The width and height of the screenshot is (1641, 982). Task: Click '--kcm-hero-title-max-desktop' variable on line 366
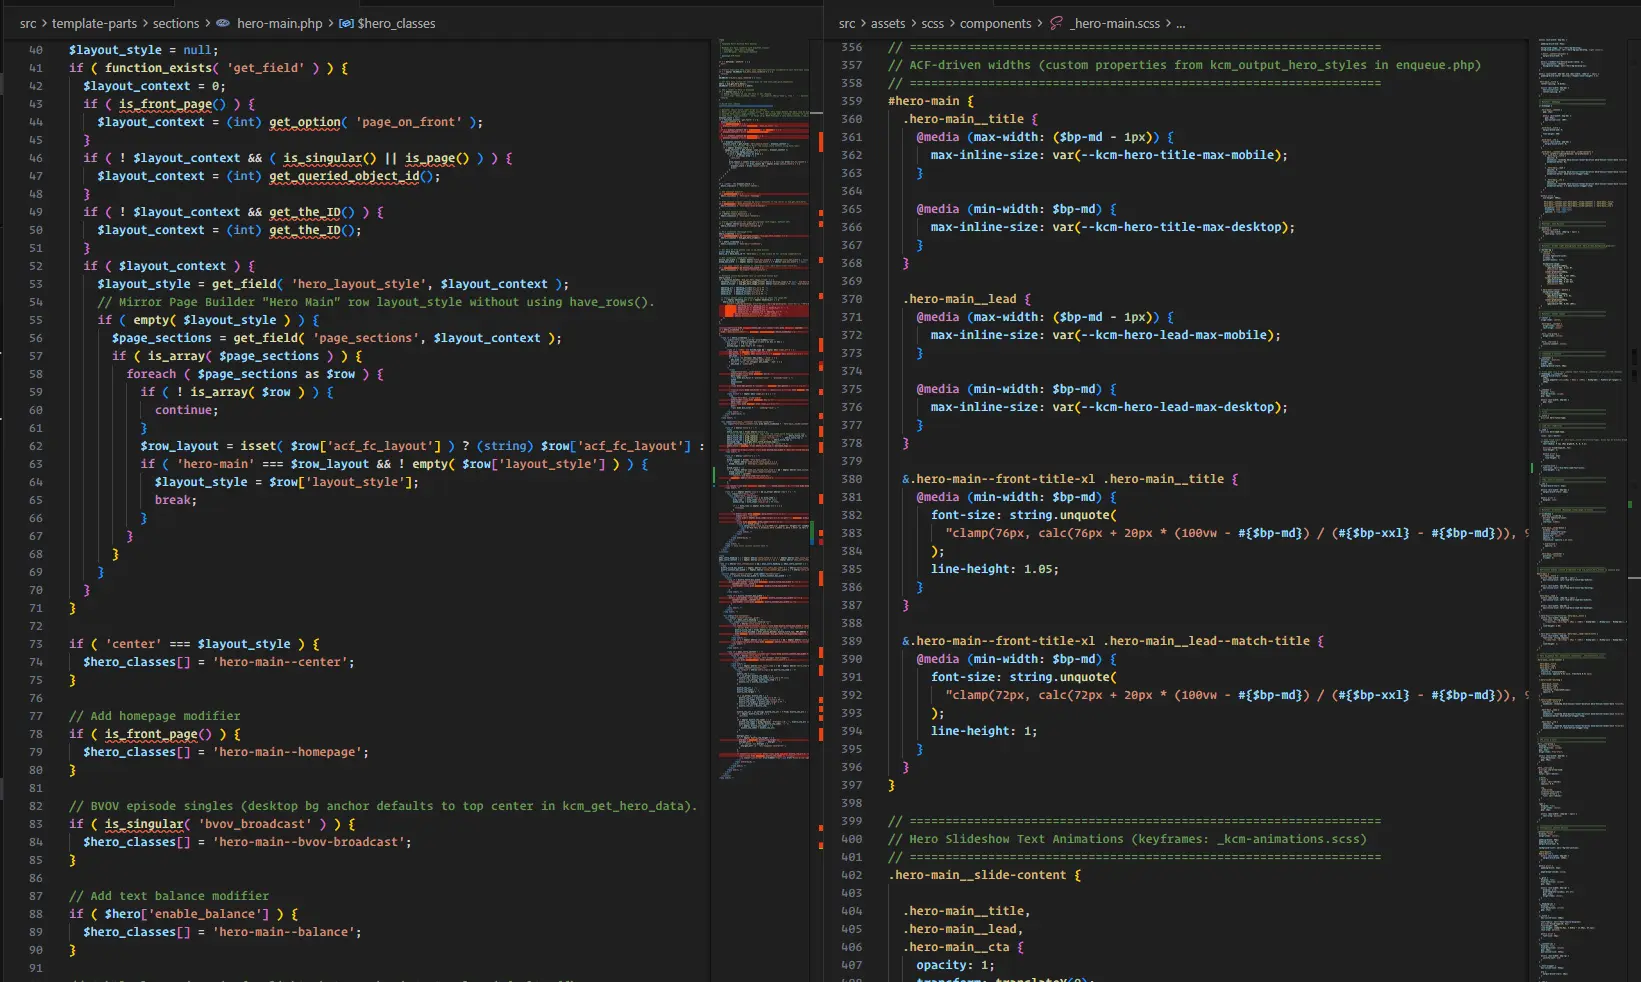[x=1181, y=227]
